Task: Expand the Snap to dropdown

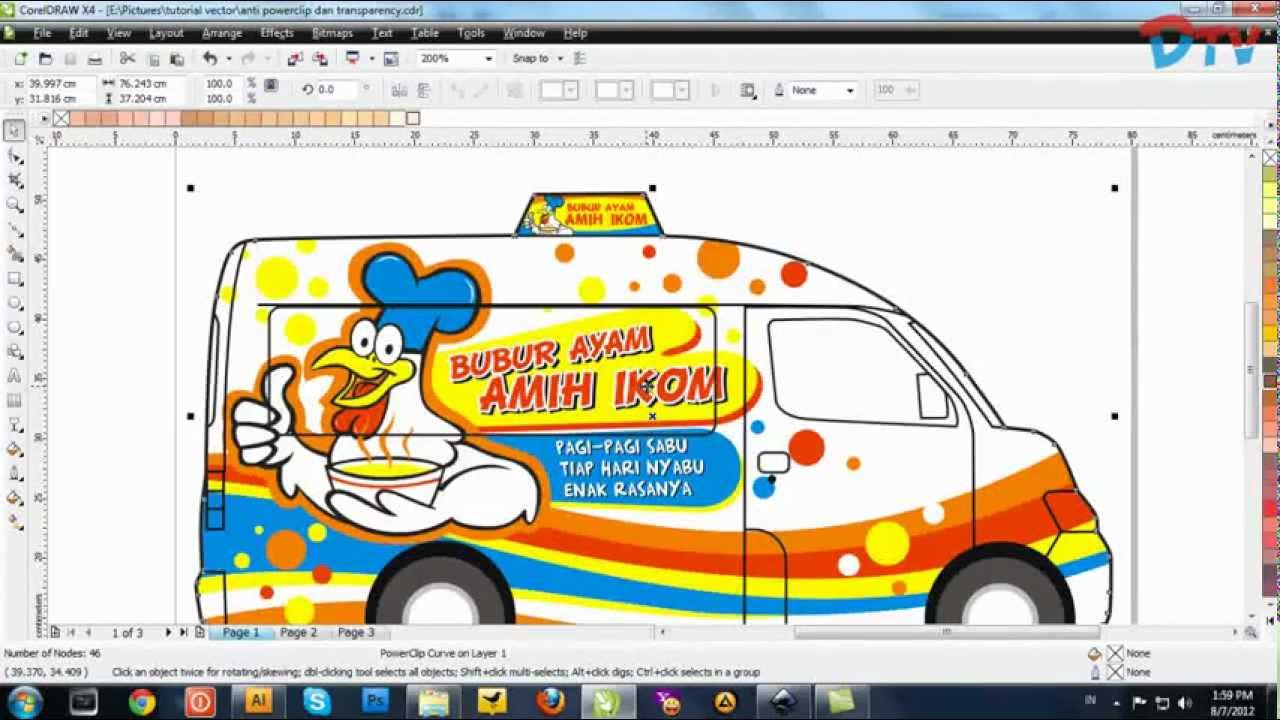Action: point(560,59)
